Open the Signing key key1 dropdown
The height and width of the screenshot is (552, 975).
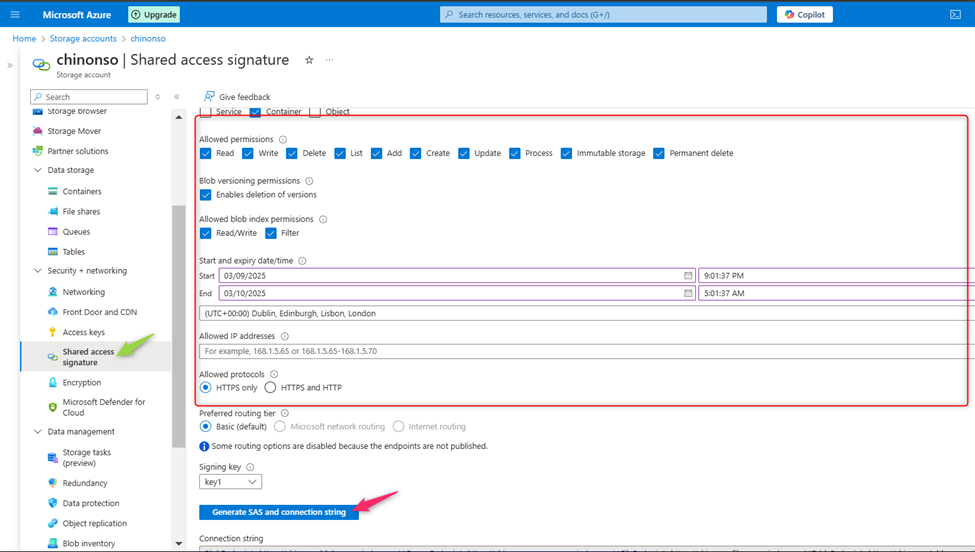point(230,482)
